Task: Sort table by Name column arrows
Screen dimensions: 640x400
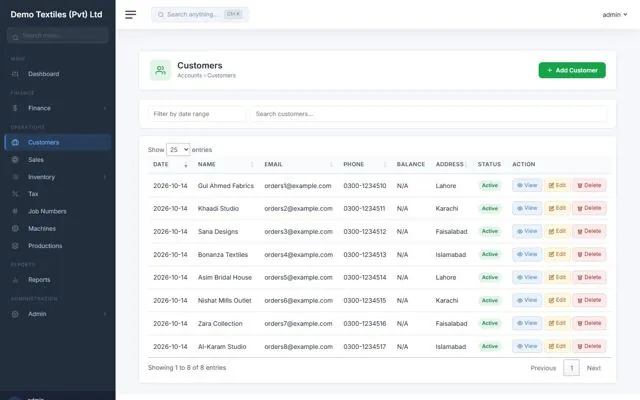Action: click(x=252, y=164)
